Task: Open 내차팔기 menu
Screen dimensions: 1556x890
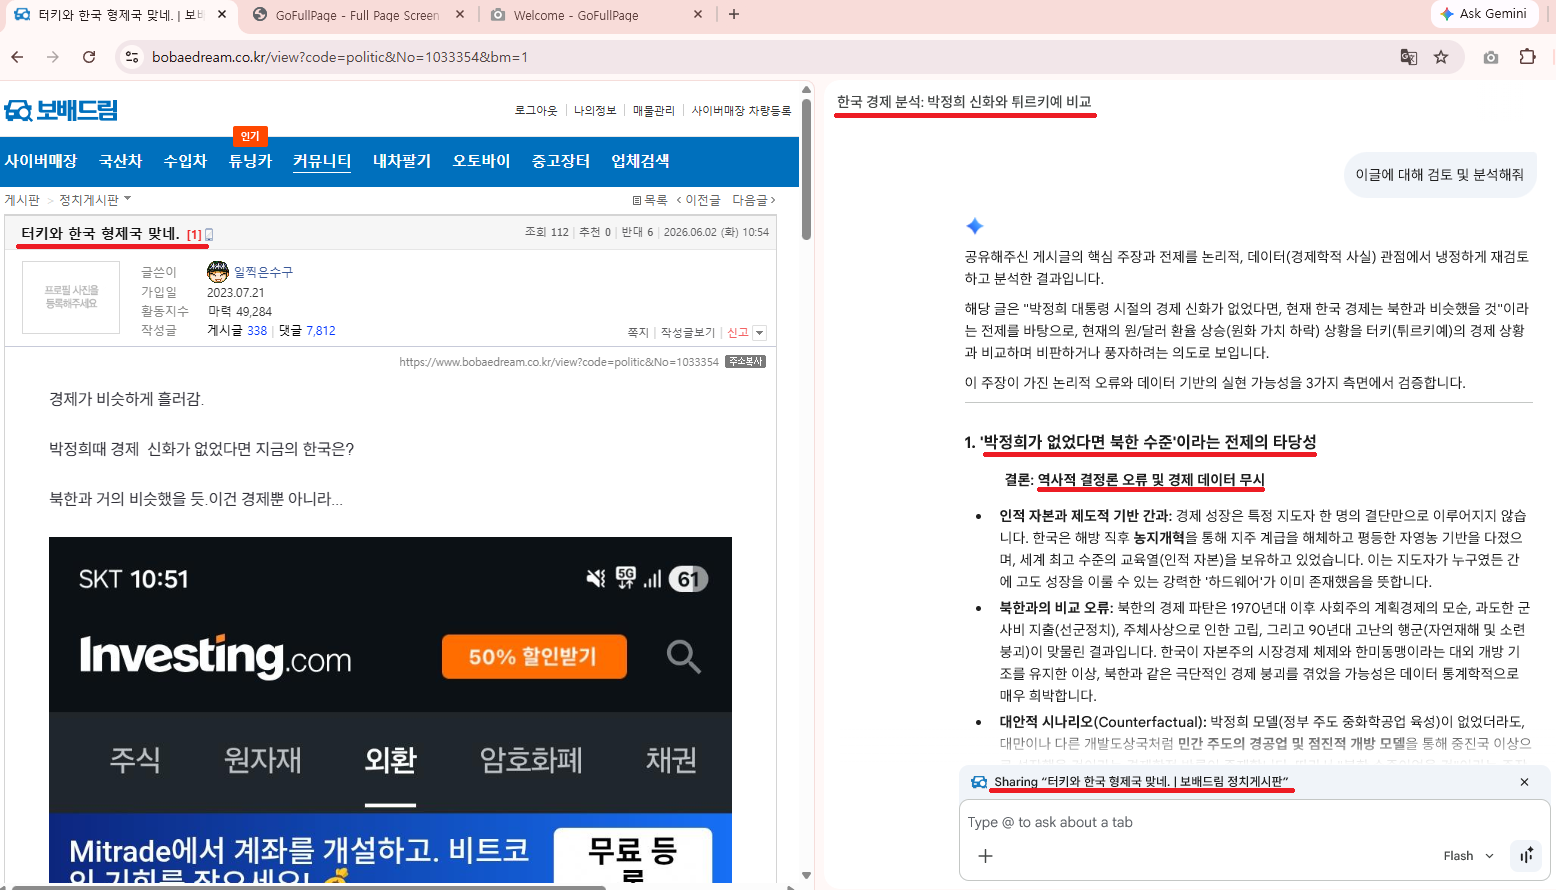Action: click(x=402, y=161)
